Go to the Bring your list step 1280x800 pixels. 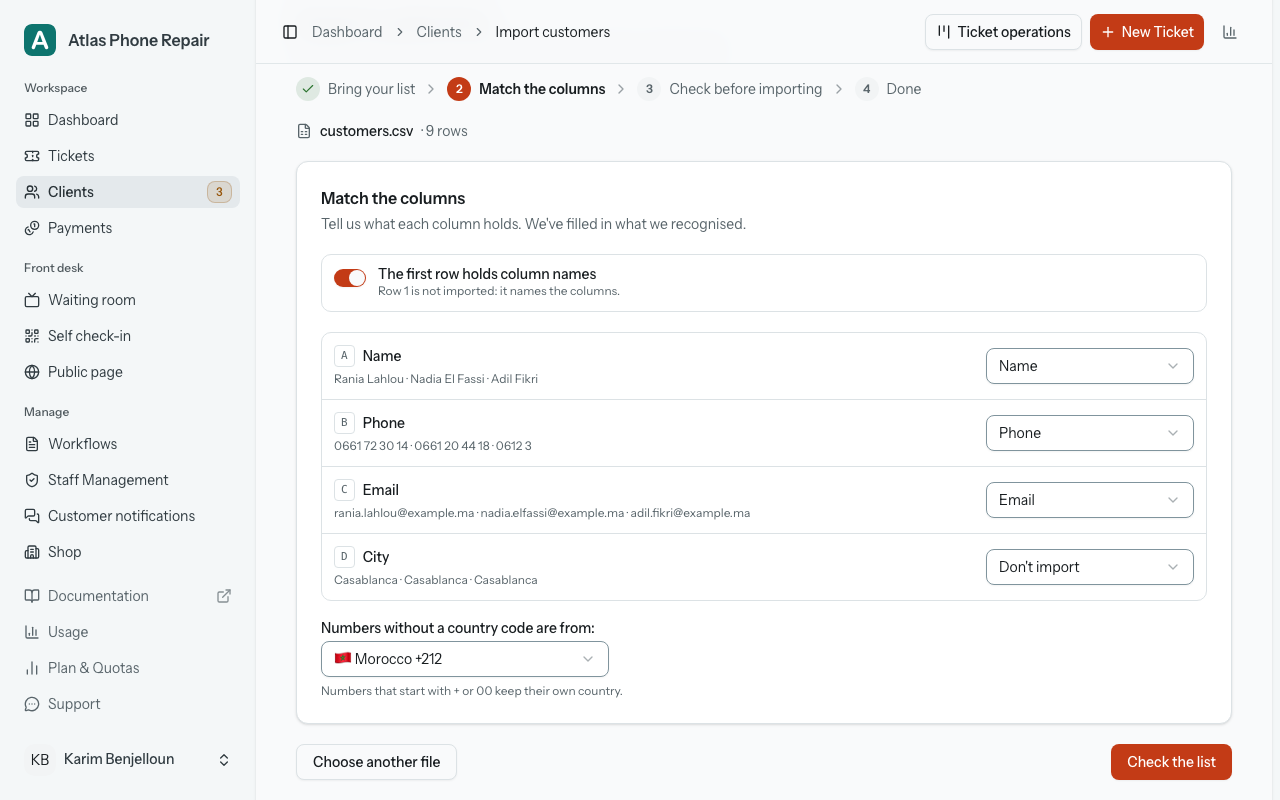coord(356,89)
